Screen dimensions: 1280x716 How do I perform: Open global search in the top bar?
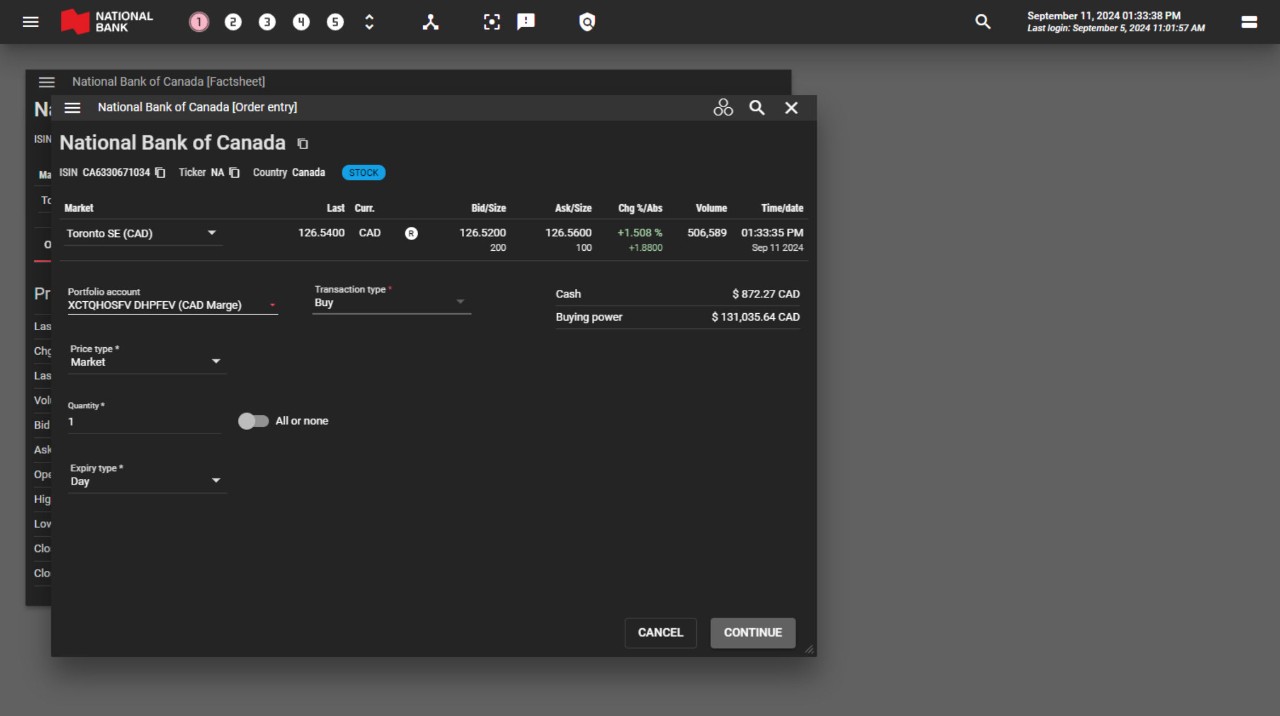(x=983, y=22)
